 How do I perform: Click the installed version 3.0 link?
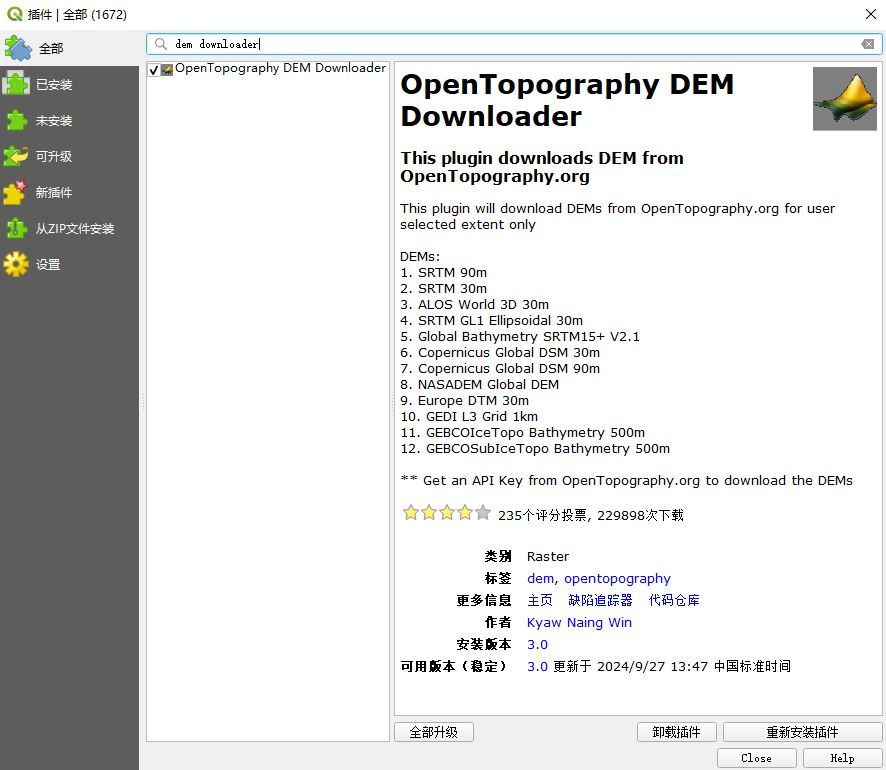(537, 645)
